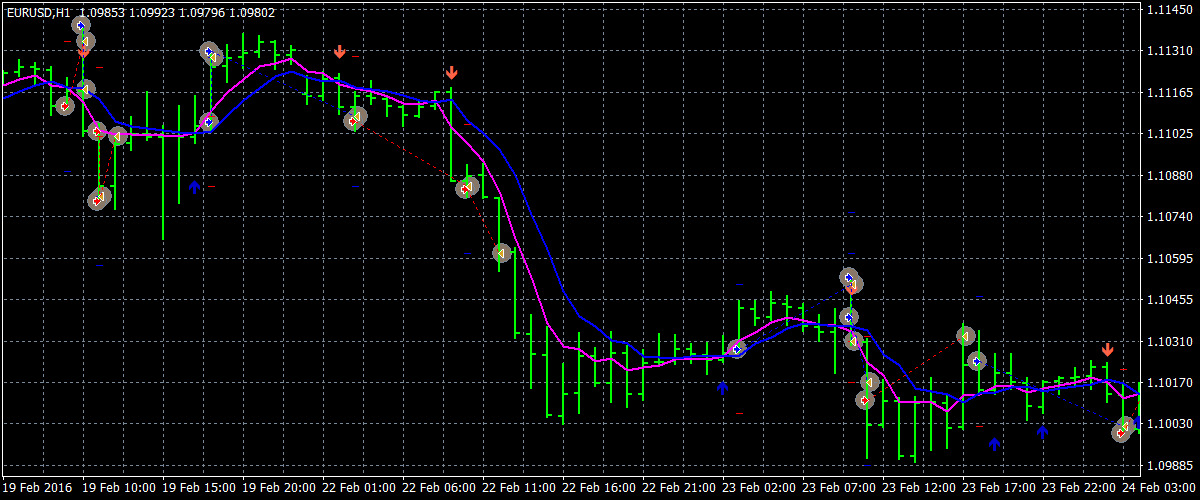Click the 1.09885 price axis label
Viewport: 1200px width, 500px height.
[x=1170, y=465]
